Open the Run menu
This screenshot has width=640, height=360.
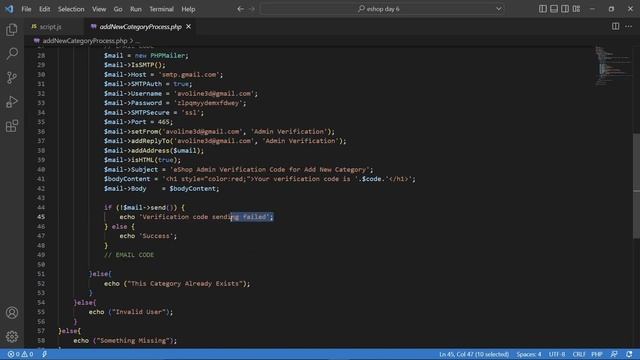136,9
